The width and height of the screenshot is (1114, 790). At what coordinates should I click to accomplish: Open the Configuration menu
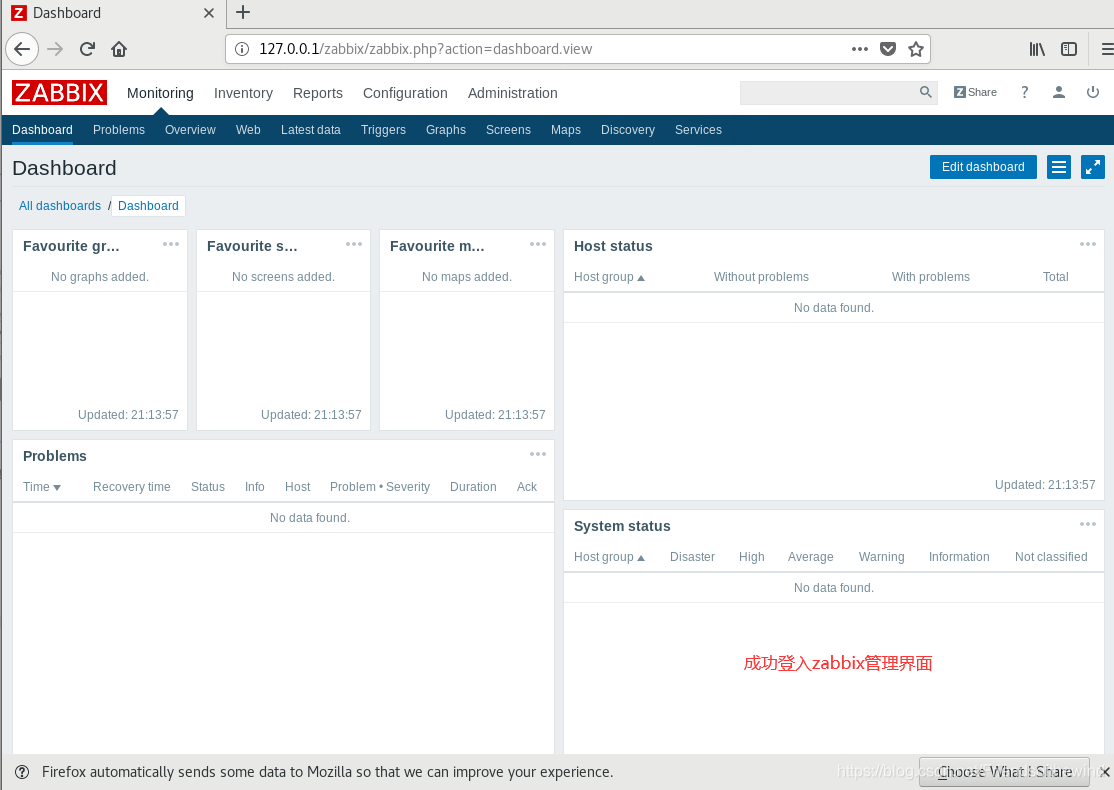click(405, 93)
